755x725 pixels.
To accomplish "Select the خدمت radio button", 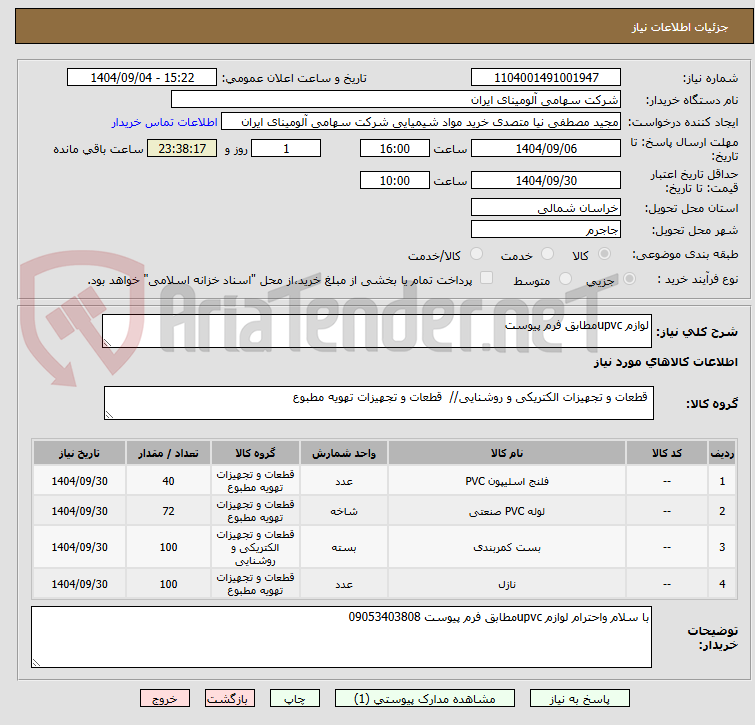I will [x=547, y=254].
